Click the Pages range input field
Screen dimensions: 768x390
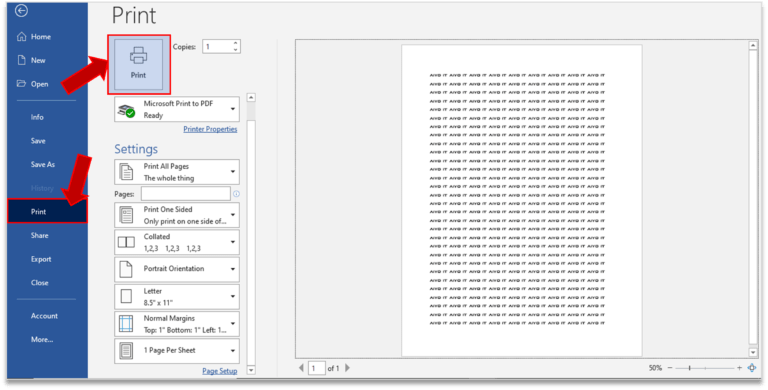[x=186, y=194]
